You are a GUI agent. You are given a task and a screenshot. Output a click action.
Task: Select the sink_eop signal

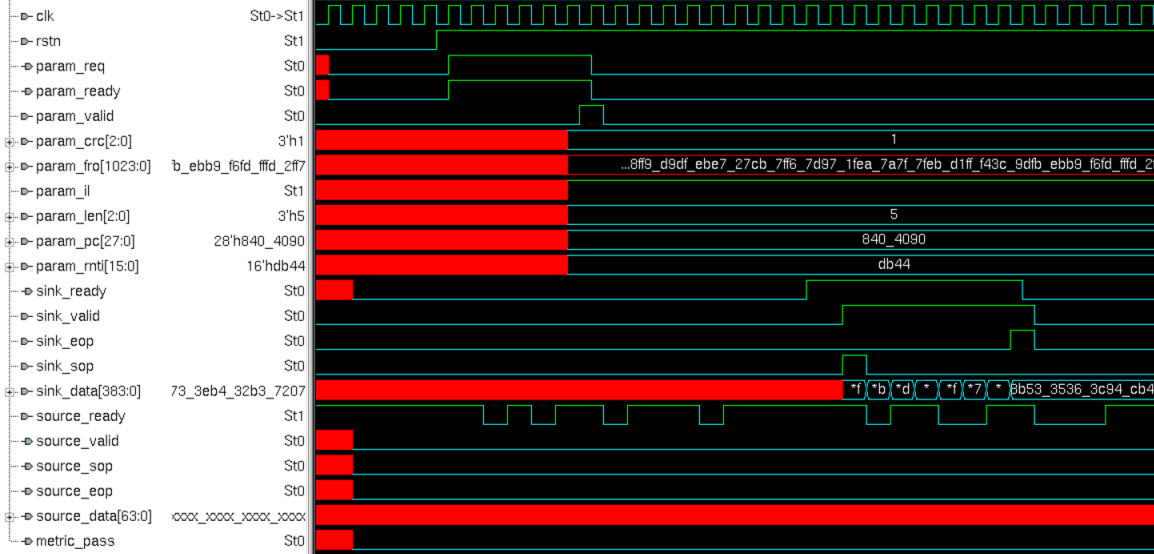(x=65, y=341)
